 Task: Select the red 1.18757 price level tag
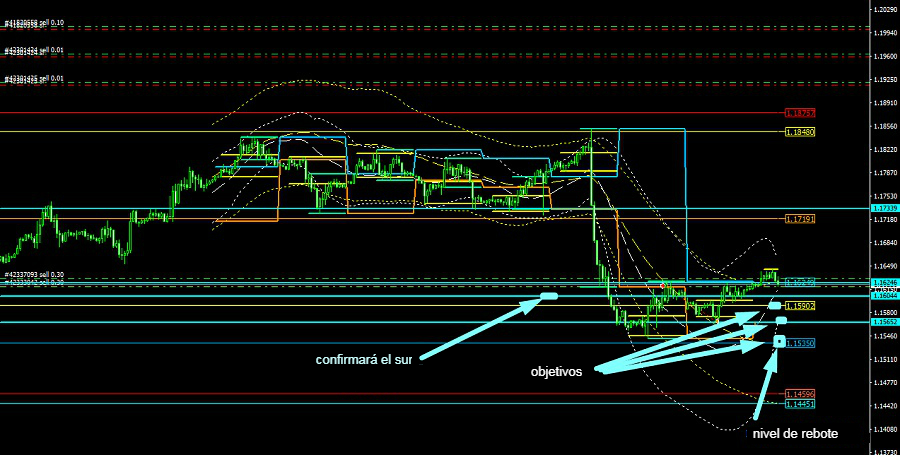pyautogui.click(x=800, y=113)
